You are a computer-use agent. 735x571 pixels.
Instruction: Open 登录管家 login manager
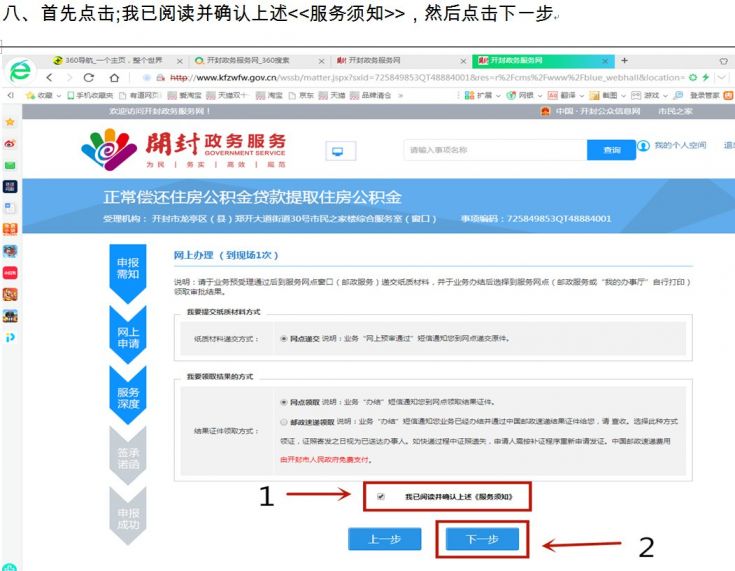pyautogui.click(x=697, y=95)
